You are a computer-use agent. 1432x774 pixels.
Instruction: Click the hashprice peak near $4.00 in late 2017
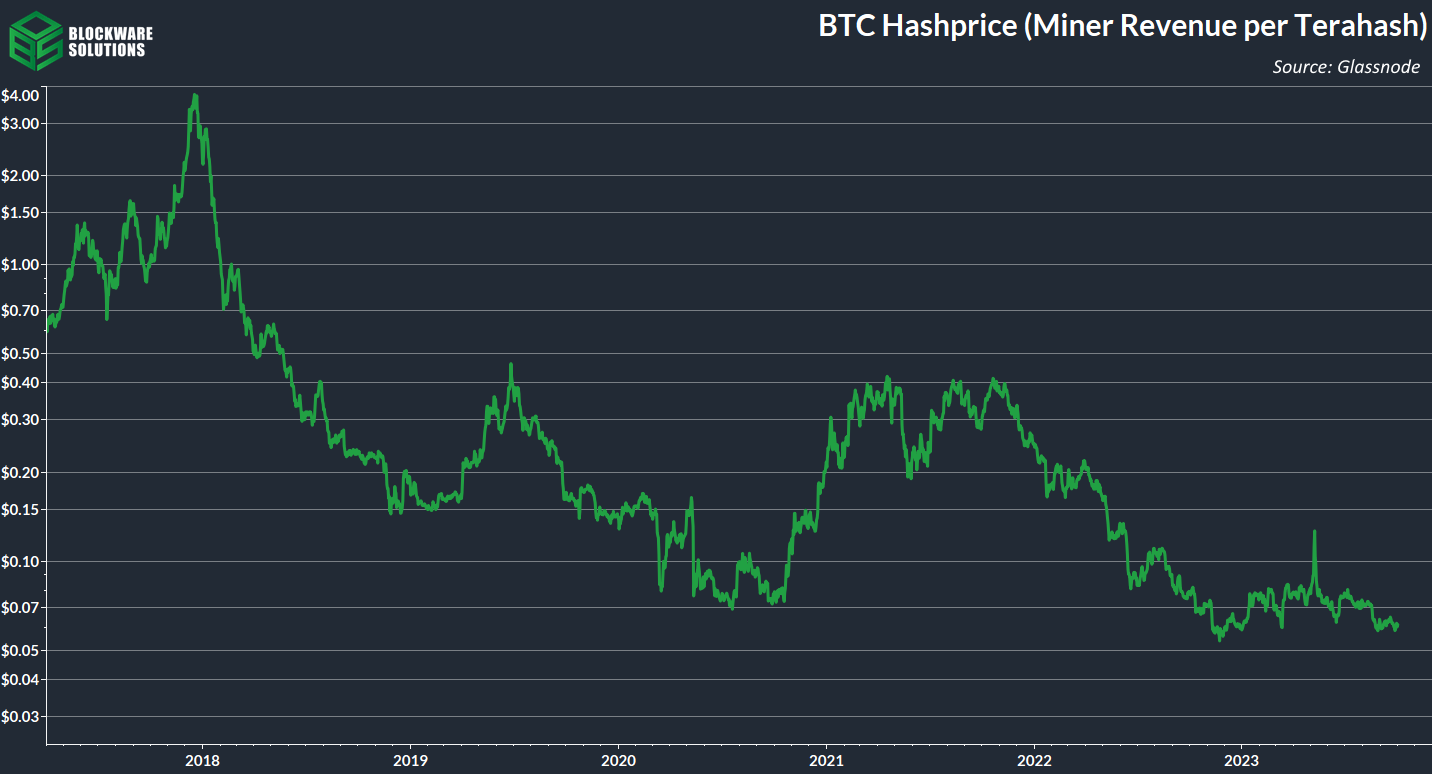[x=195, y=96]
